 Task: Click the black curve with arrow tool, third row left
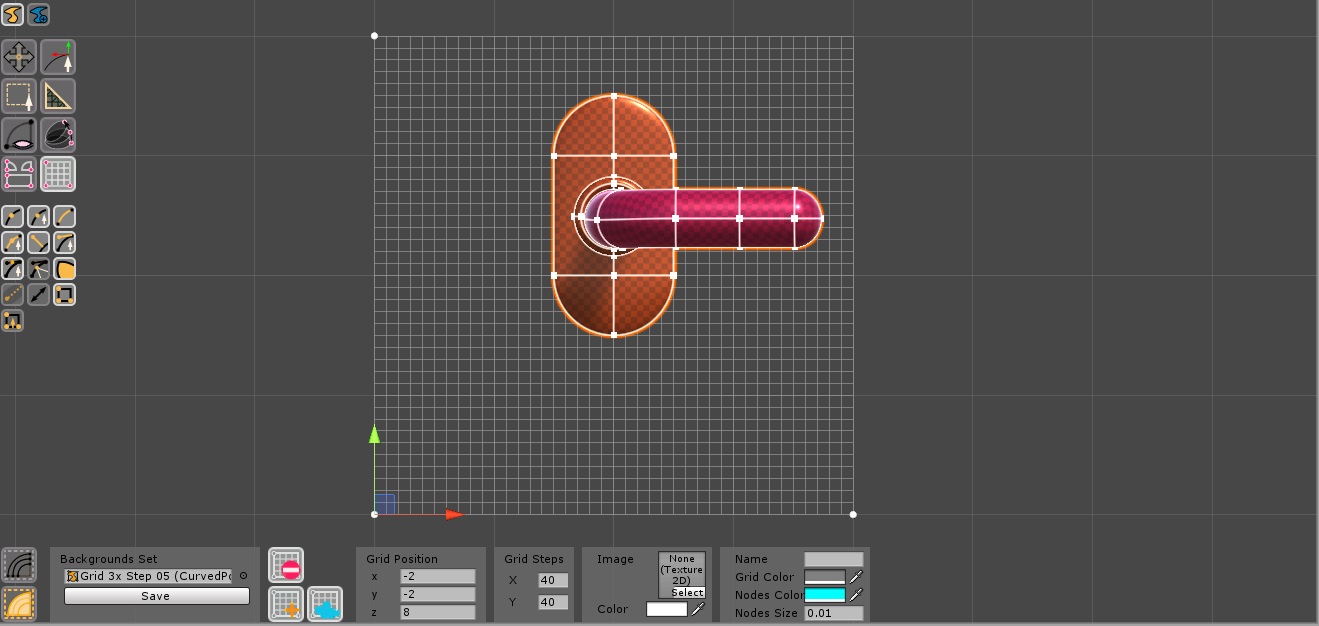(12, 269)
